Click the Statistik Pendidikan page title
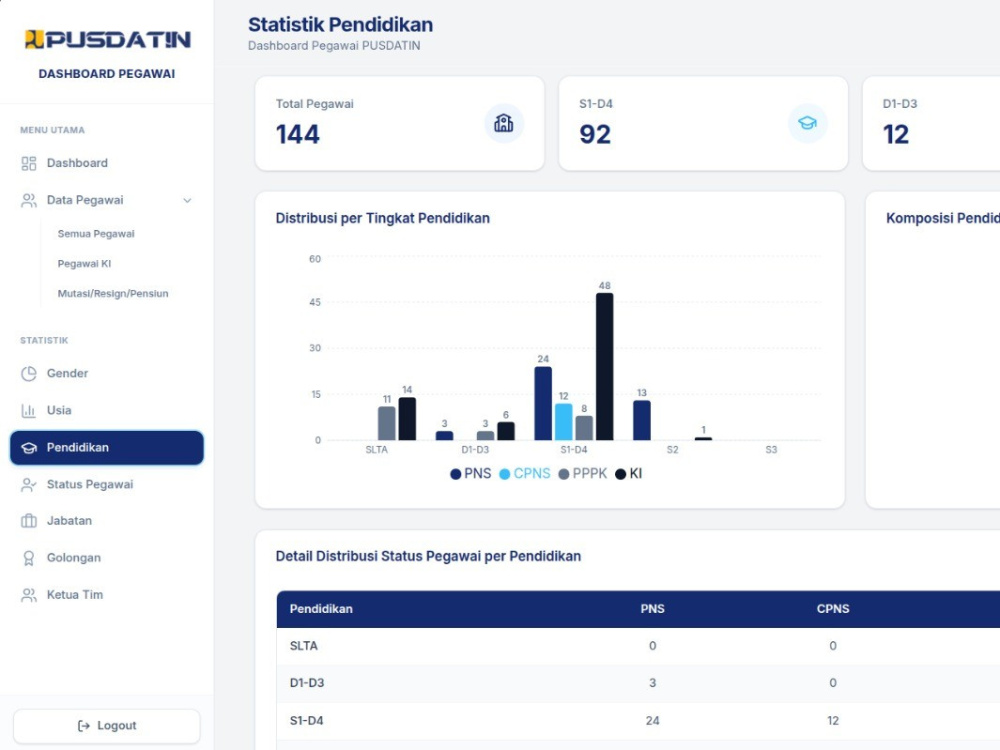 [x=341, y=25]
